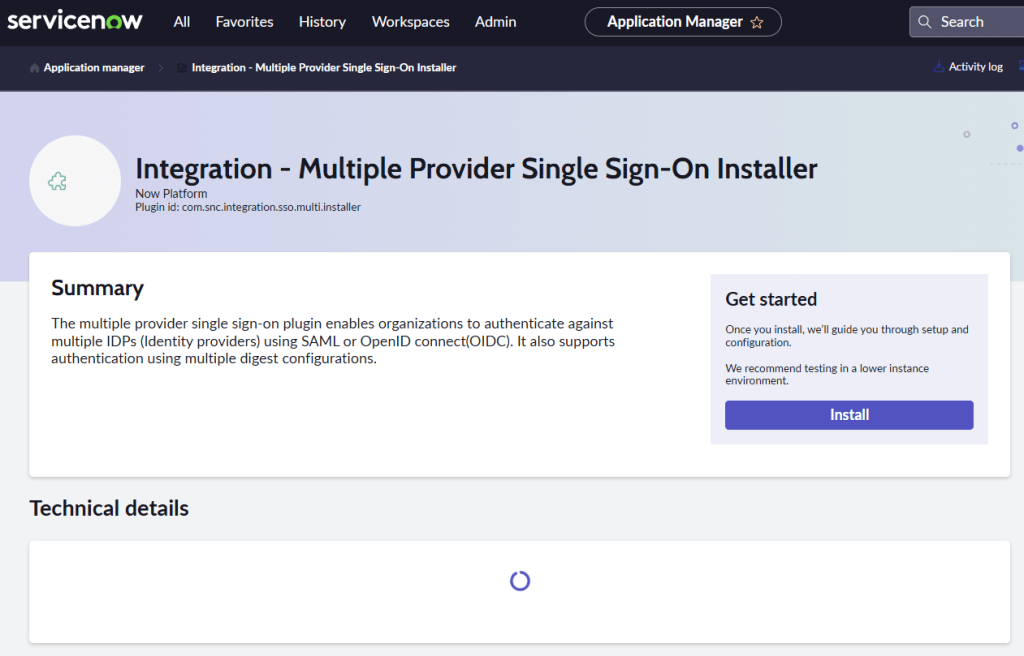Click the puzzle piece plugin icon

[58, 181]
